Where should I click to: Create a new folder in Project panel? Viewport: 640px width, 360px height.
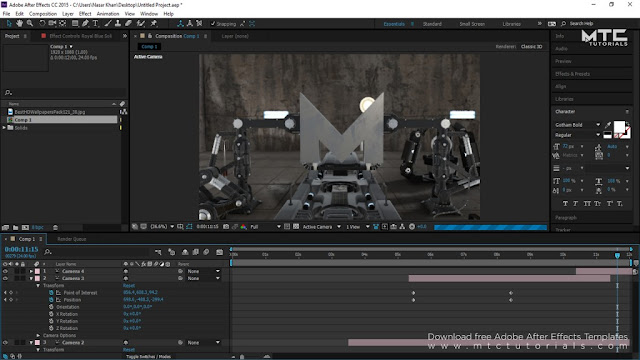click(15, 227)
